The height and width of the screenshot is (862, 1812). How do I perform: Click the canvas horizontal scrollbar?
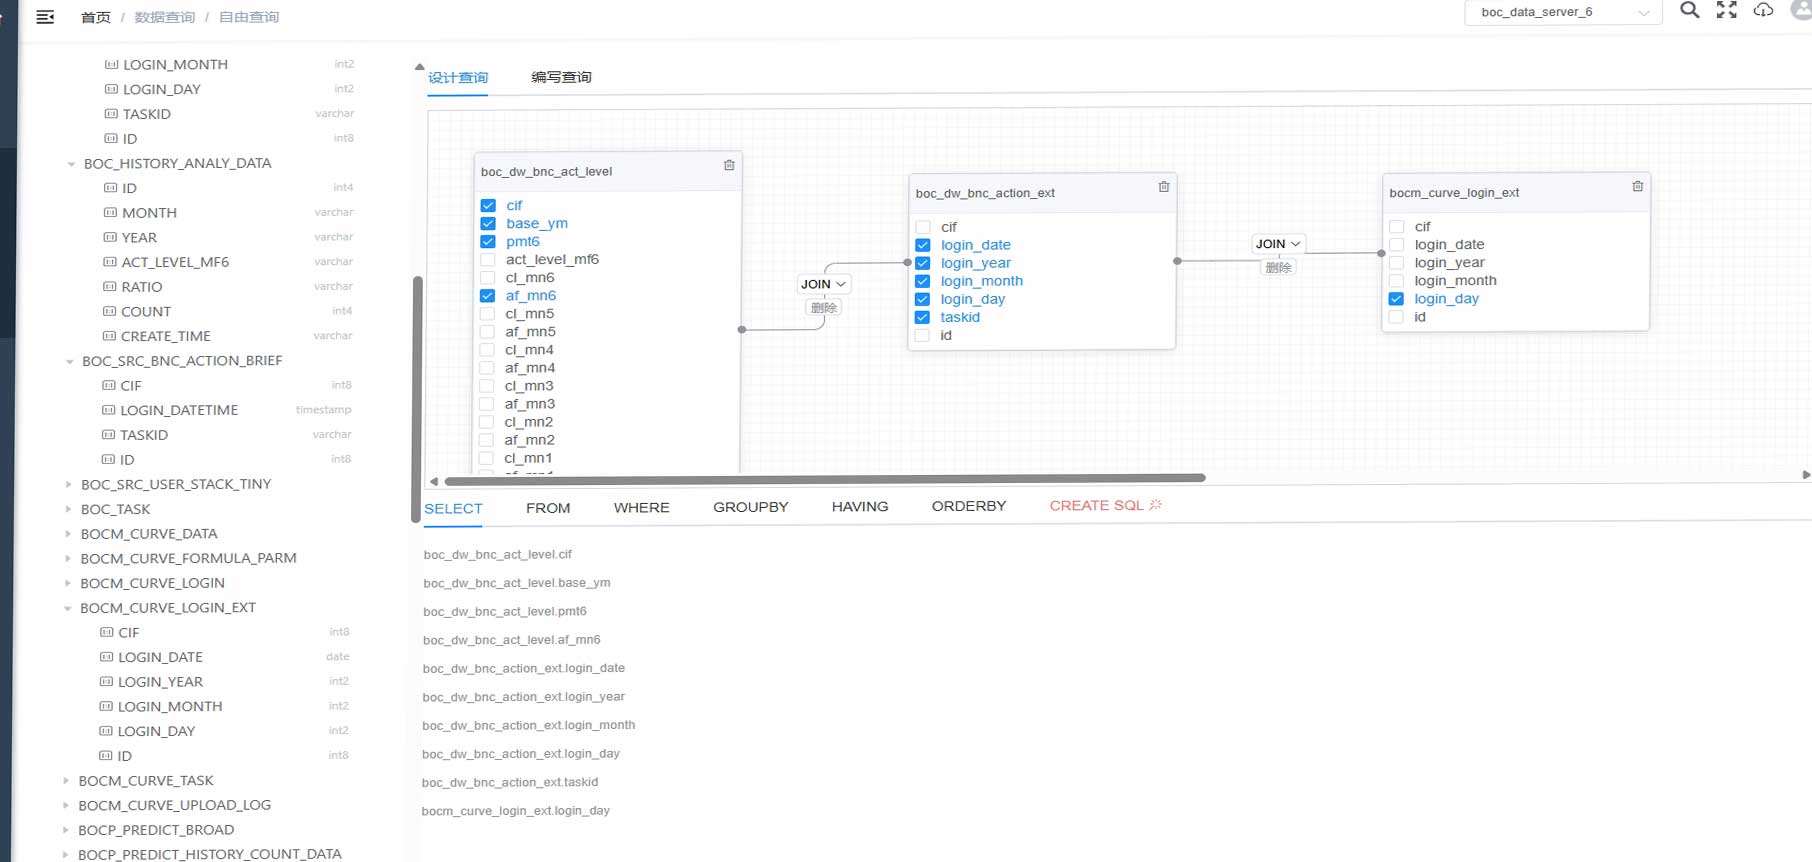pyautogui.click(x=825, y=479)
